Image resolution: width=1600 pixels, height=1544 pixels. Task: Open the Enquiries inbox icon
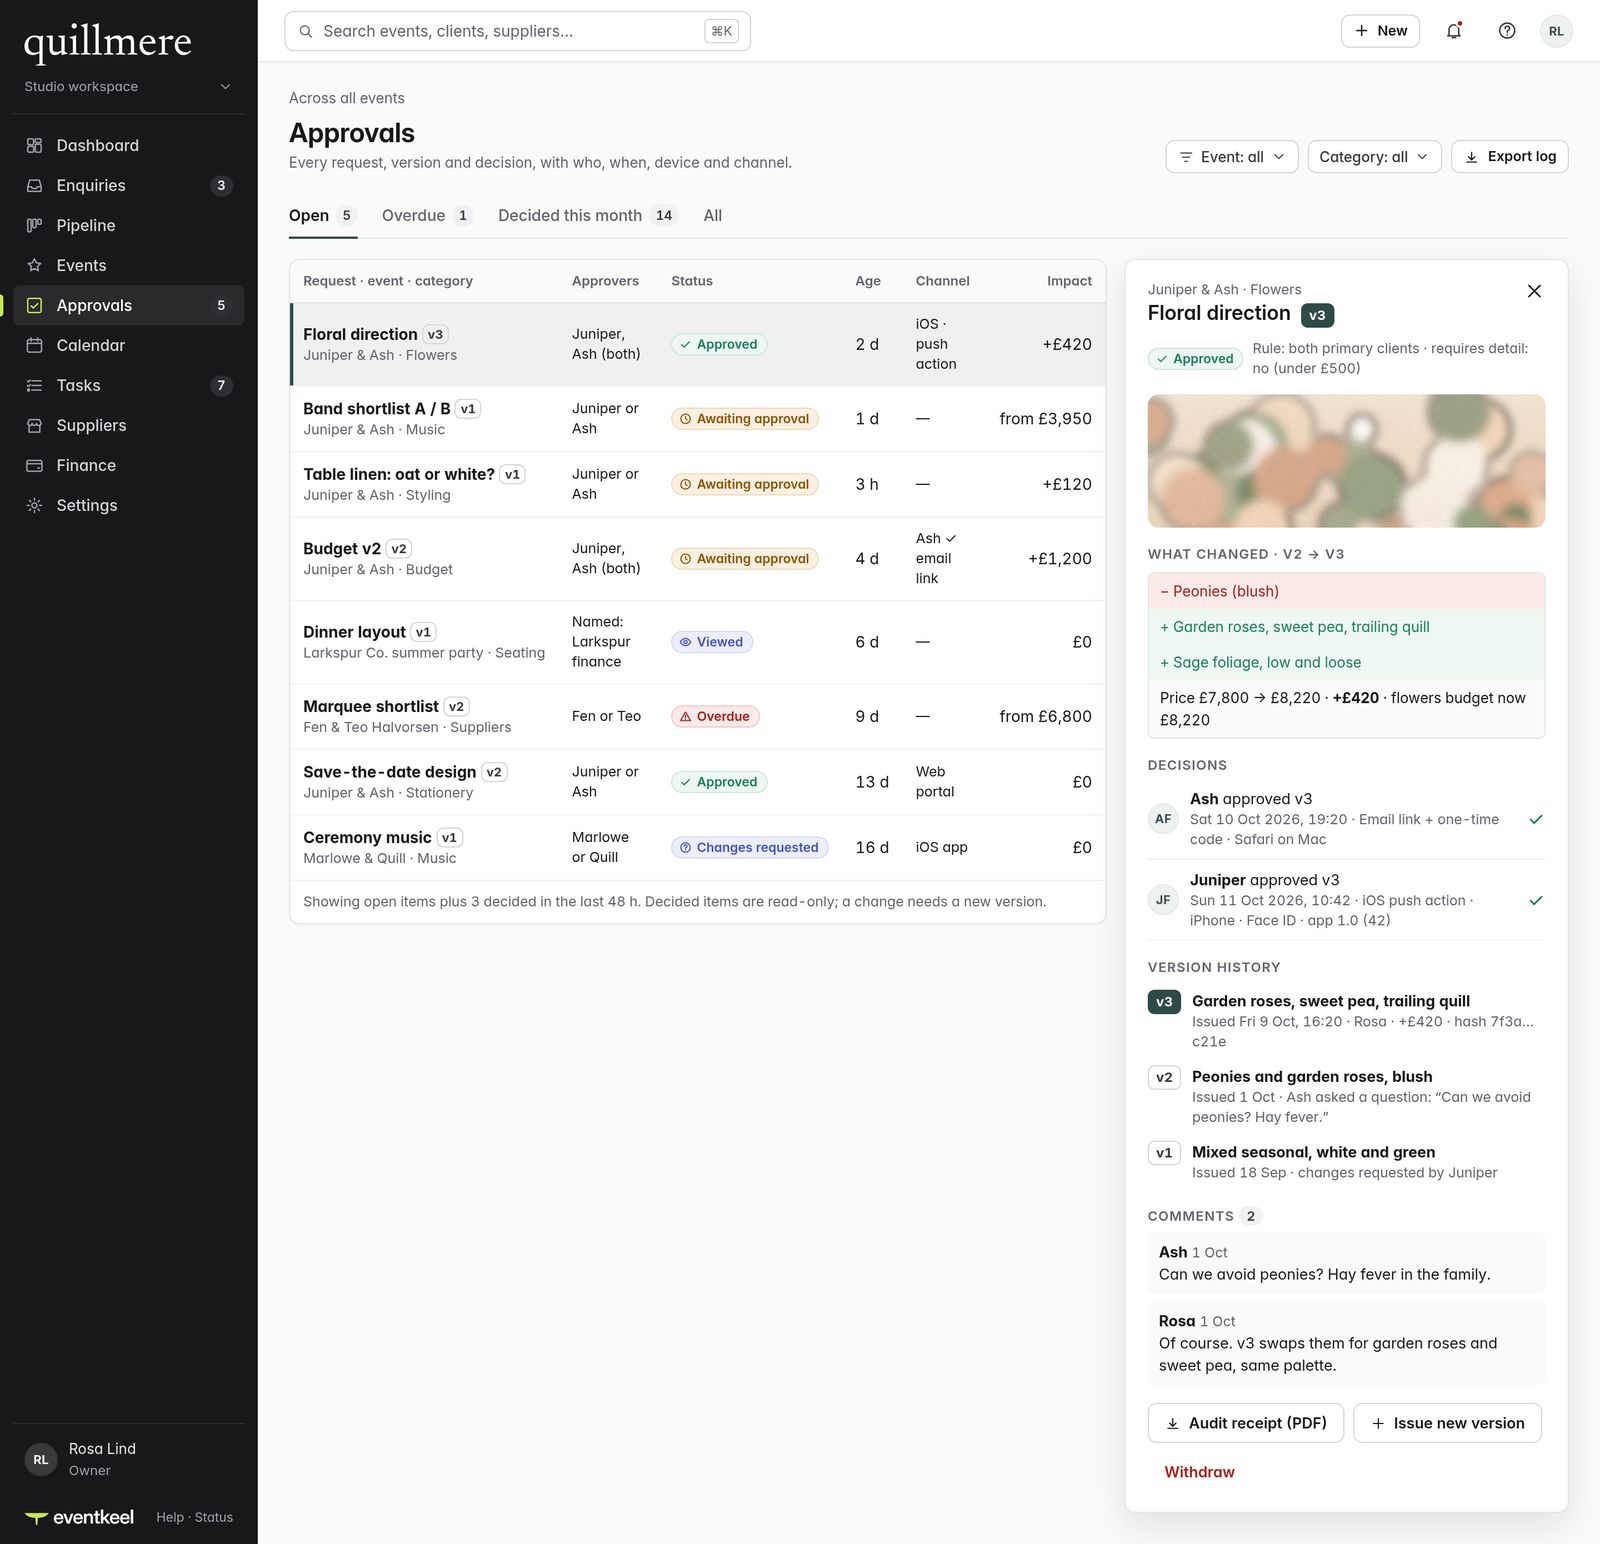click(x=34, y=185)
